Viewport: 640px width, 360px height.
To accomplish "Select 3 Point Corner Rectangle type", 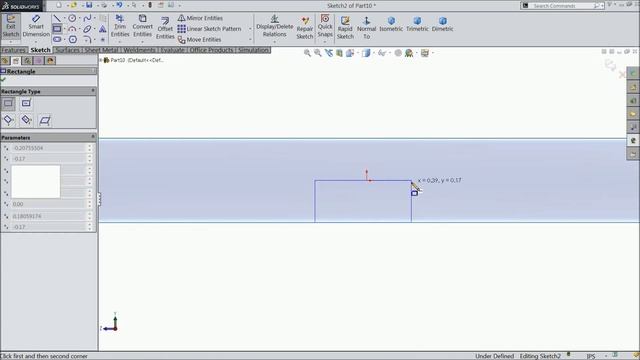I will [x=8, y=120].
